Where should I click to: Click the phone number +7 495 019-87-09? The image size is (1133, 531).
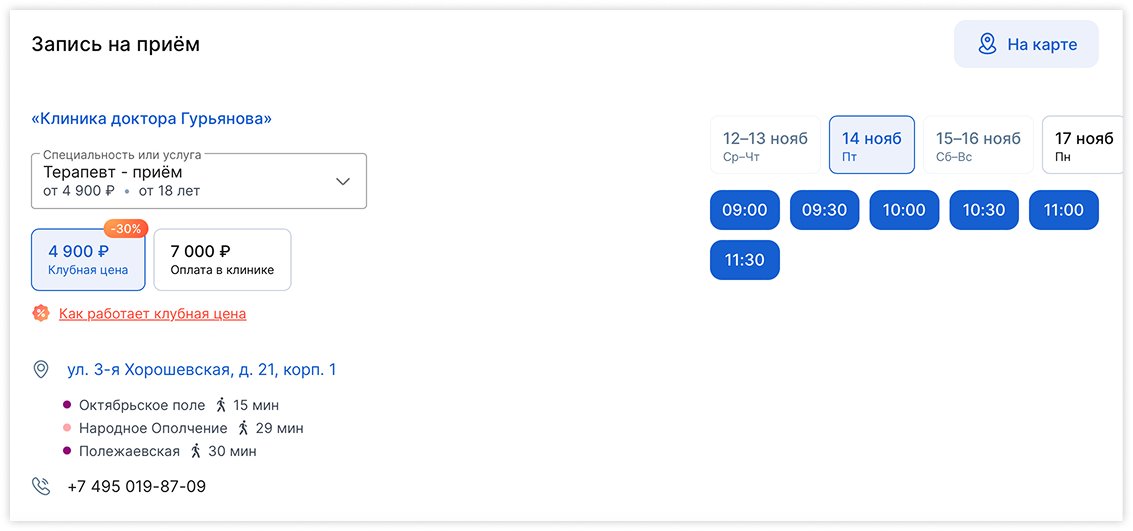click(x=136, y=487)
